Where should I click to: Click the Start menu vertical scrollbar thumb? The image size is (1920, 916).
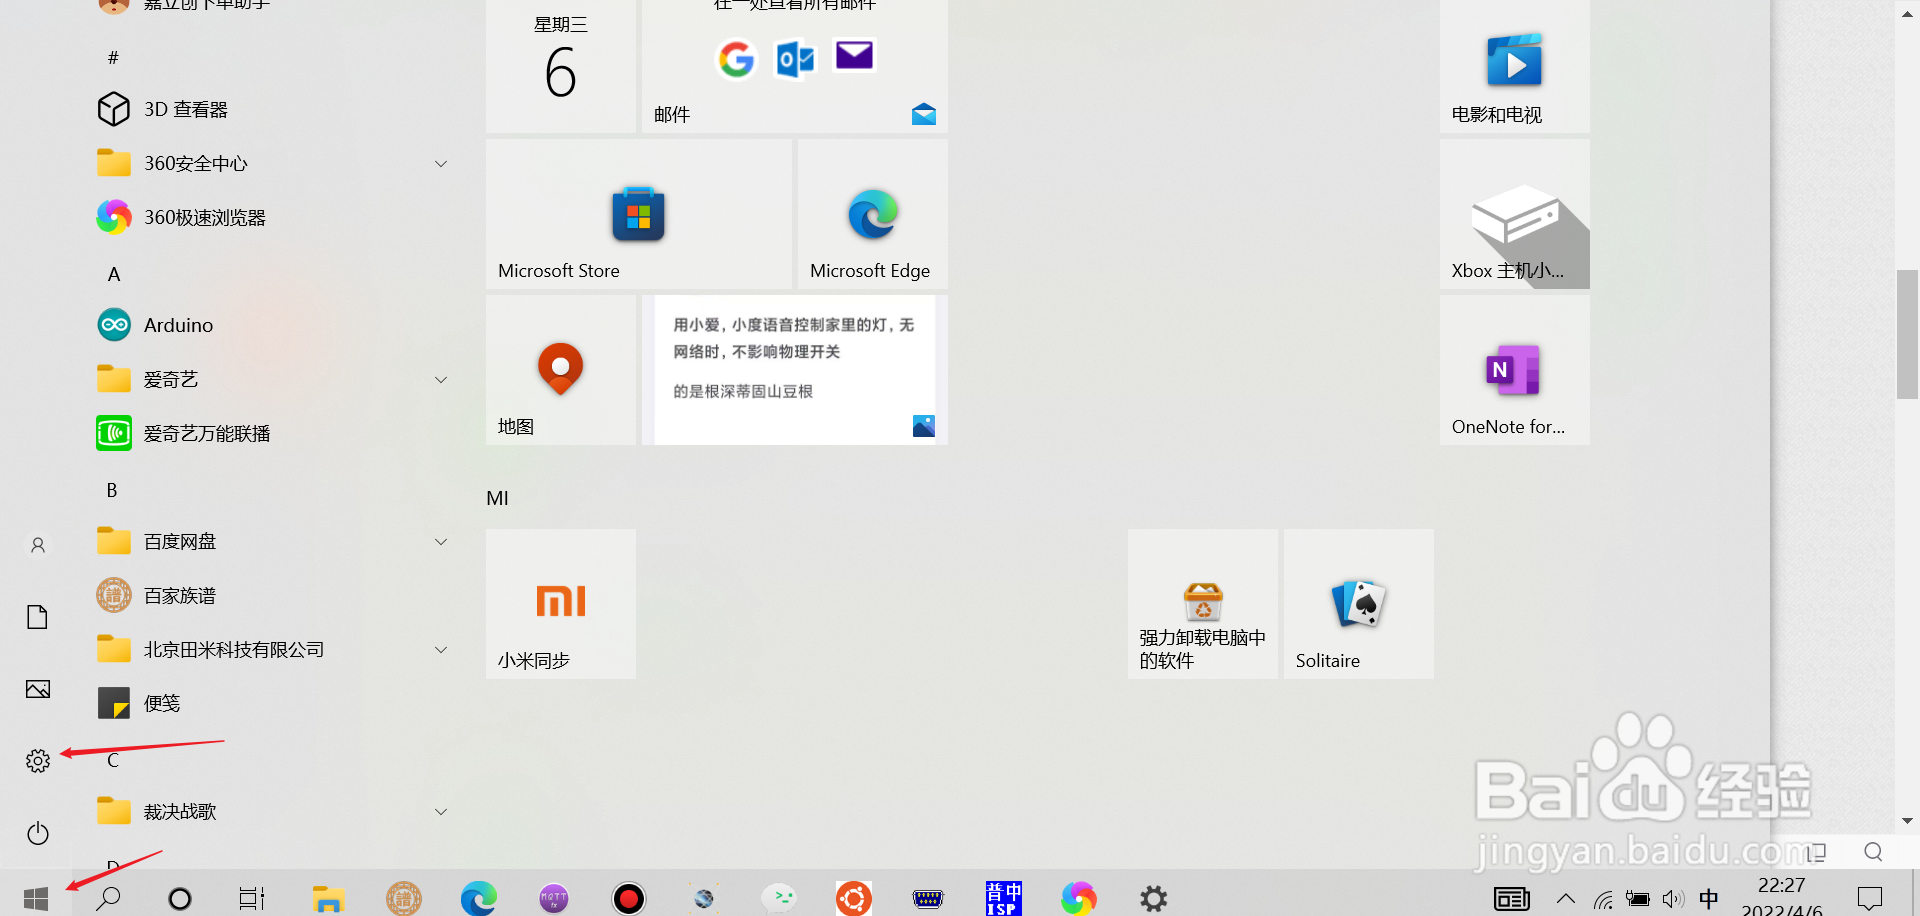1907,334
